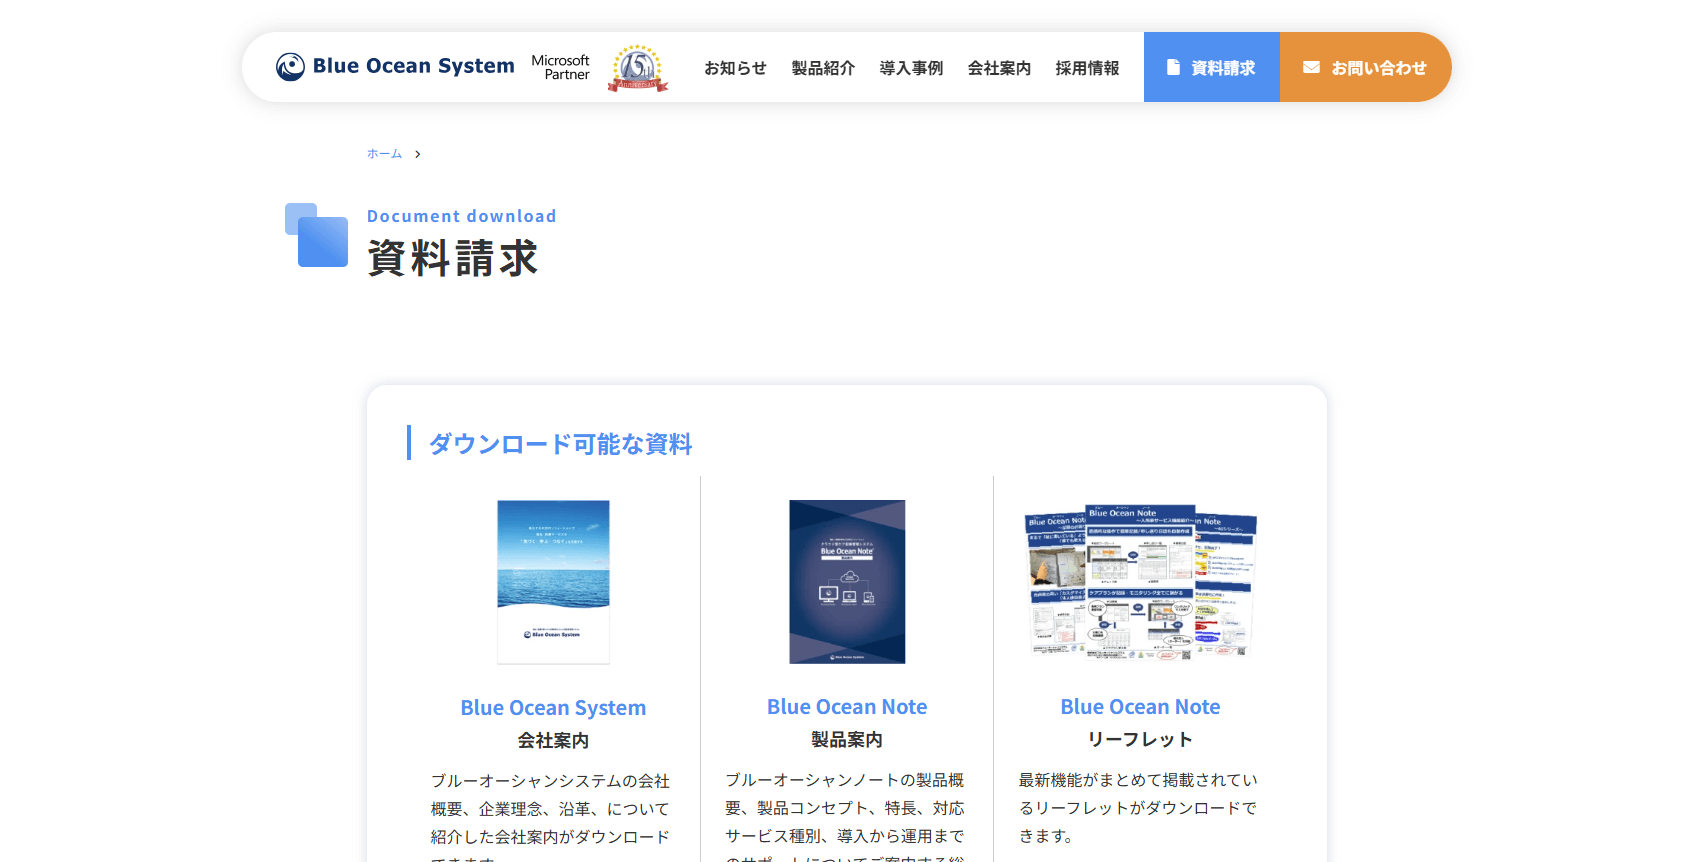This screenshot has height=862, width=1701.
Task: Click the document icon in 資料請求 button
Action: 1174,67
